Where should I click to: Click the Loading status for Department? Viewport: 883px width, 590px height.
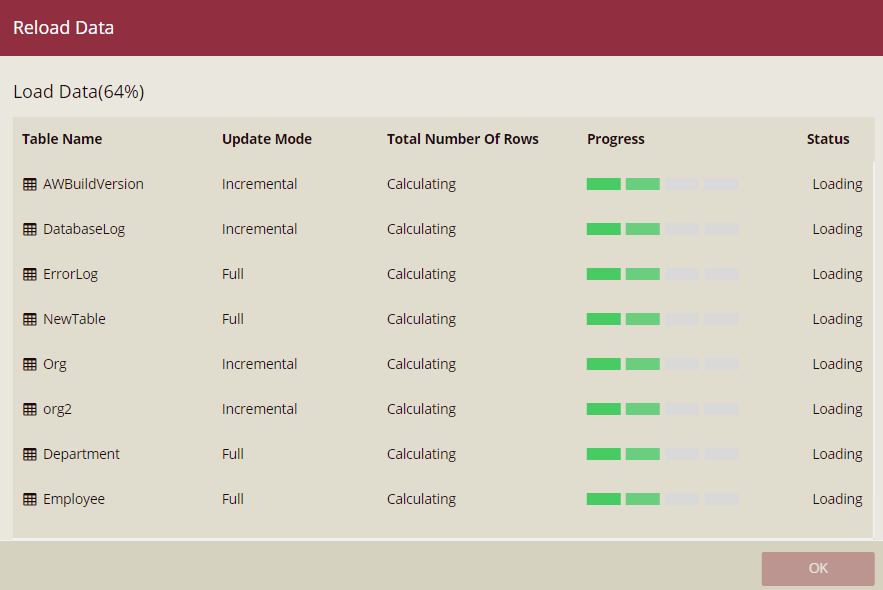pos(837,454)
